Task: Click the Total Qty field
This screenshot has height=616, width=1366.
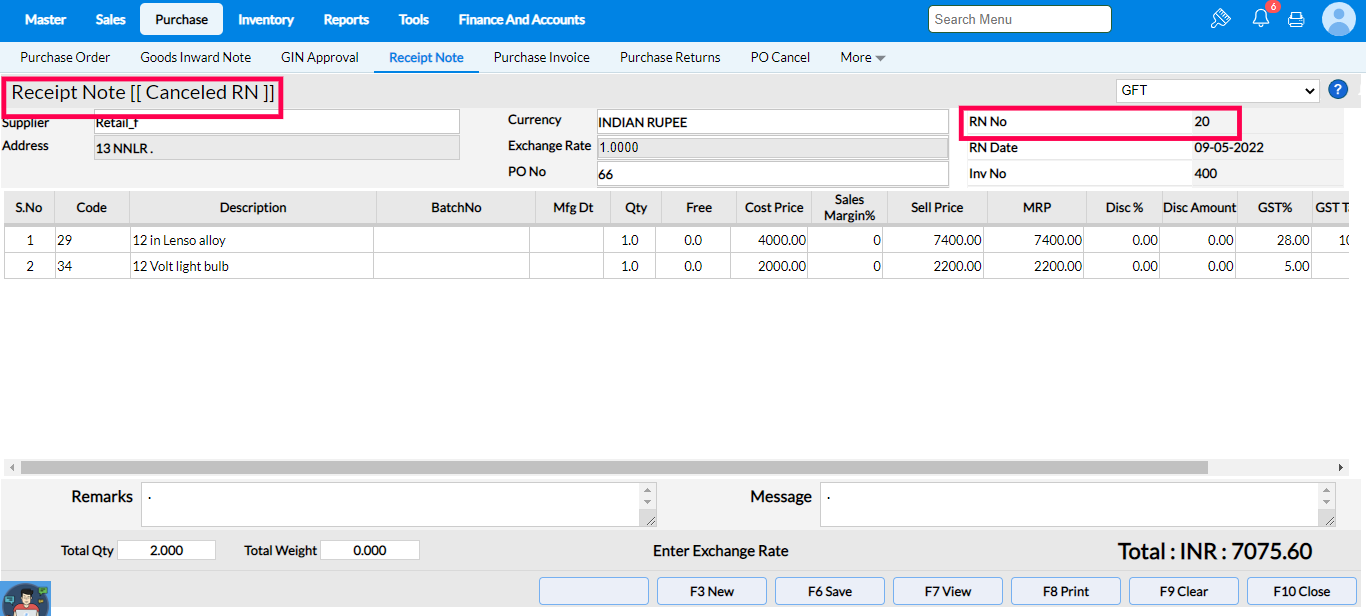Action: click(166, 550)
